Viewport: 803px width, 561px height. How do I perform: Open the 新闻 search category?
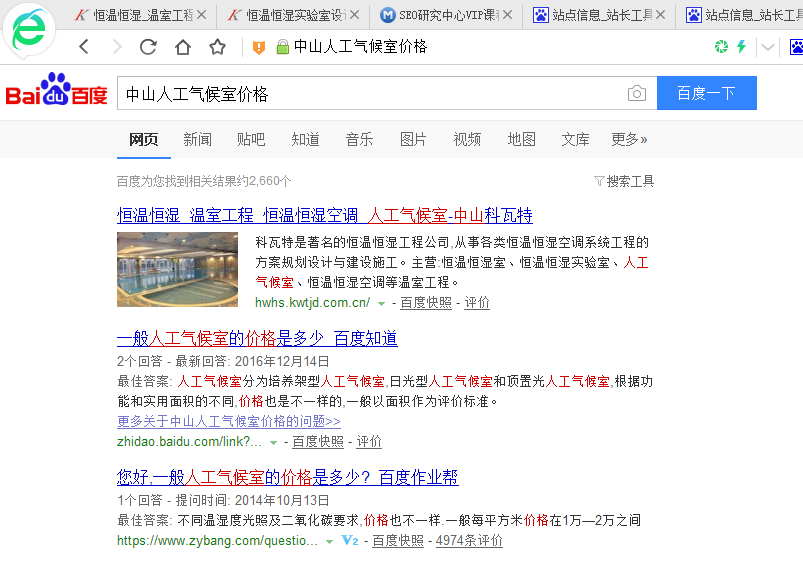coord(197,139)
